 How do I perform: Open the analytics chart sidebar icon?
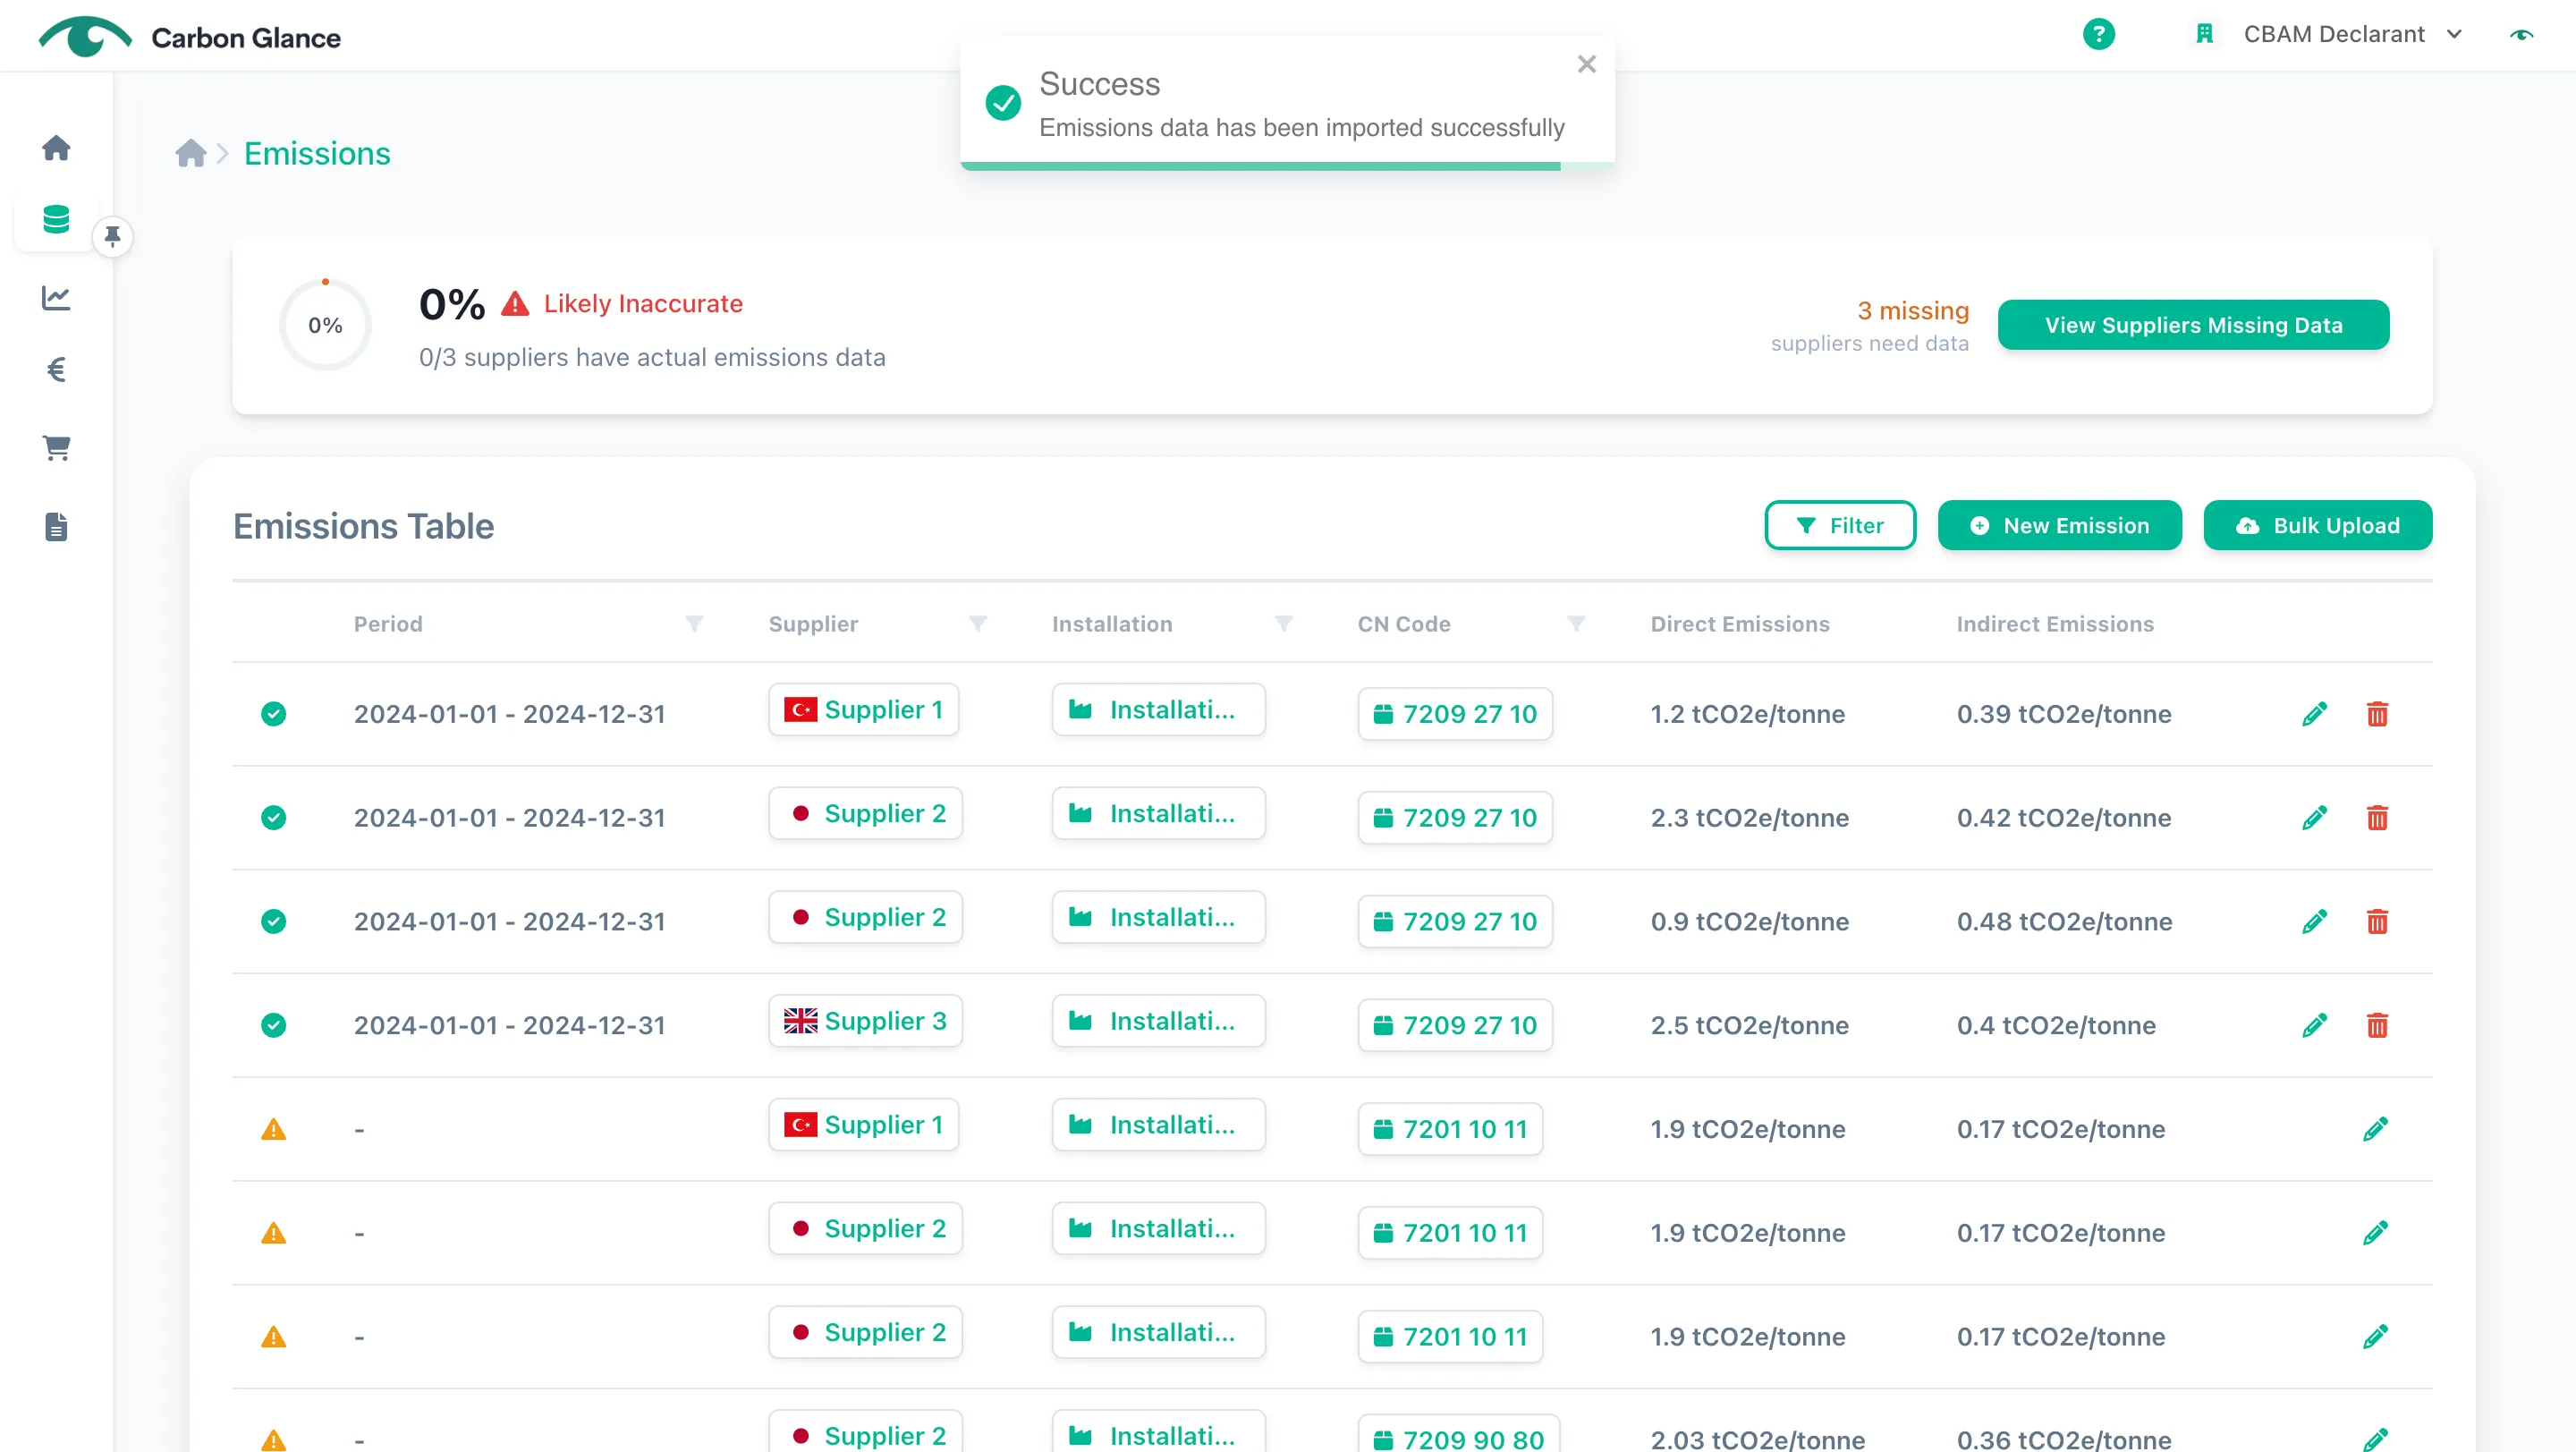pyautogui.click(x=56, y=297)
